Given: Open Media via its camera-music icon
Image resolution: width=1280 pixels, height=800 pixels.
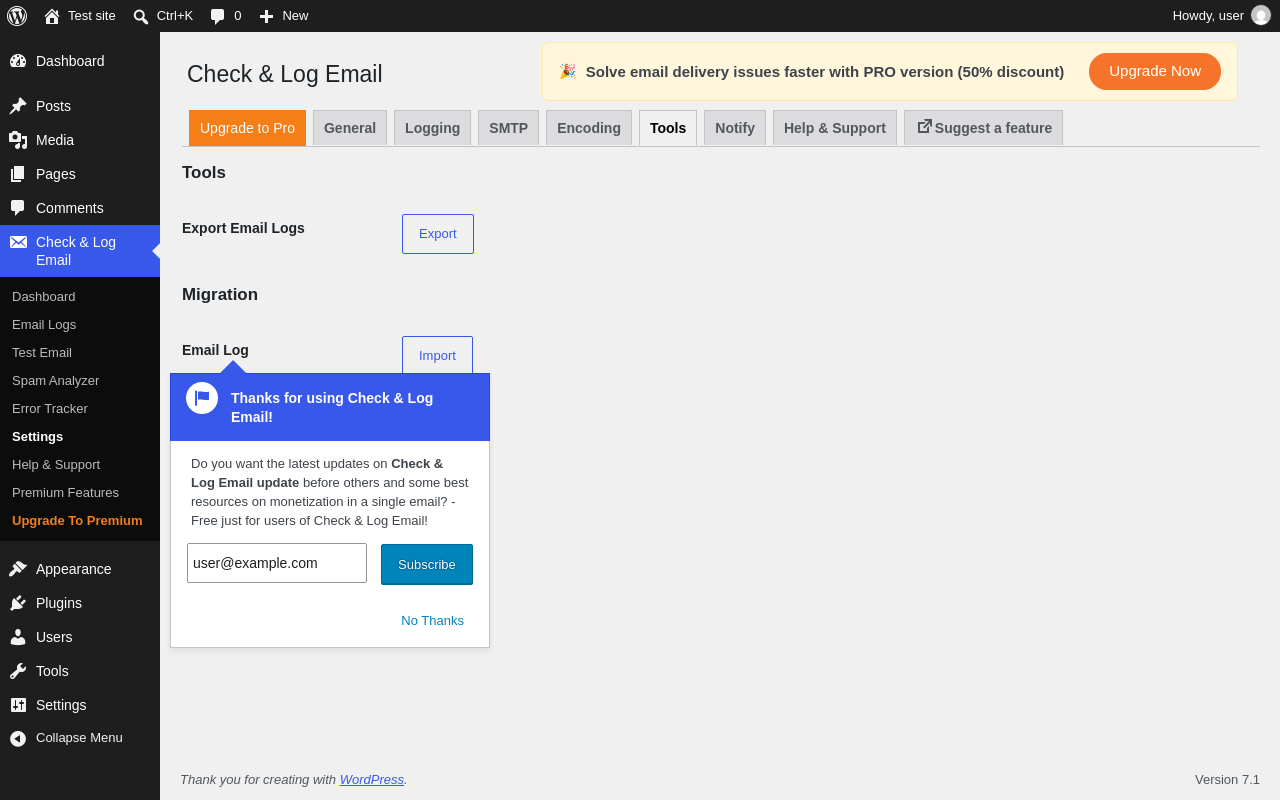Looking at the screenshot, I should (x=18, y=140).
